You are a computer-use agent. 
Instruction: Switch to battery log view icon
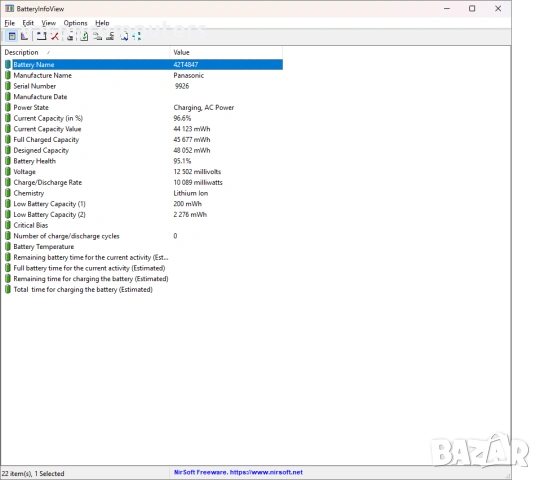24,36
